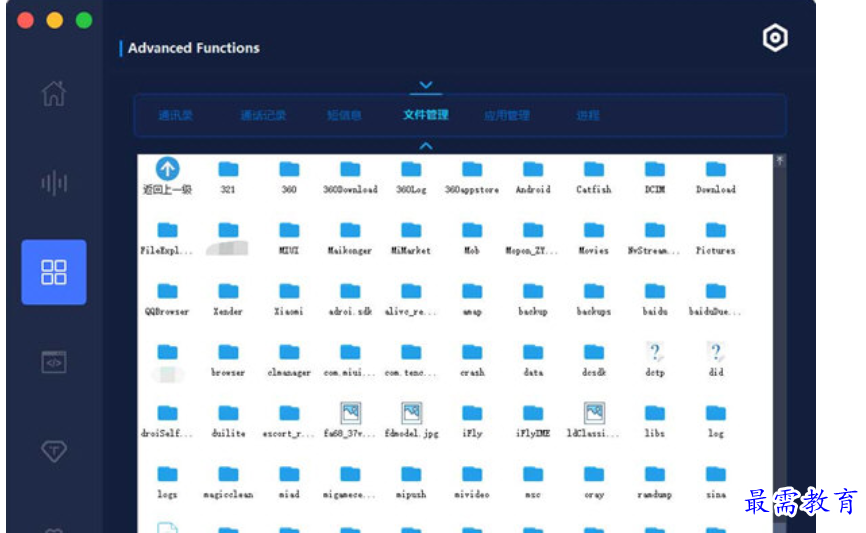Open the mivideo folder
Viewport: 866px width, 533px height.
472,474
